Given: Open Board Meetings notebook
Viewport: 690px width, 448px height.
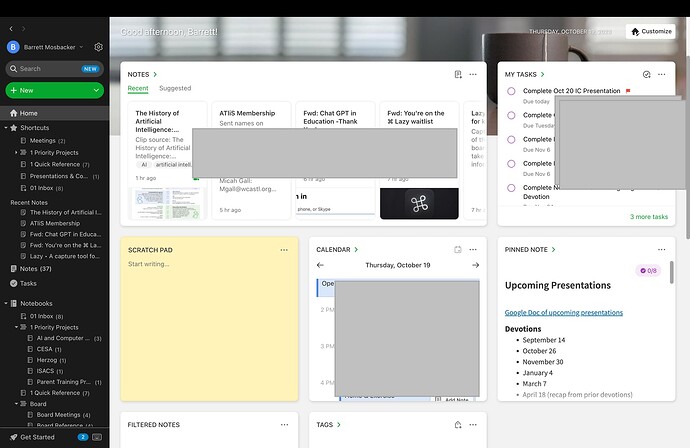Looking at the screenshot, I should (59, 415).
